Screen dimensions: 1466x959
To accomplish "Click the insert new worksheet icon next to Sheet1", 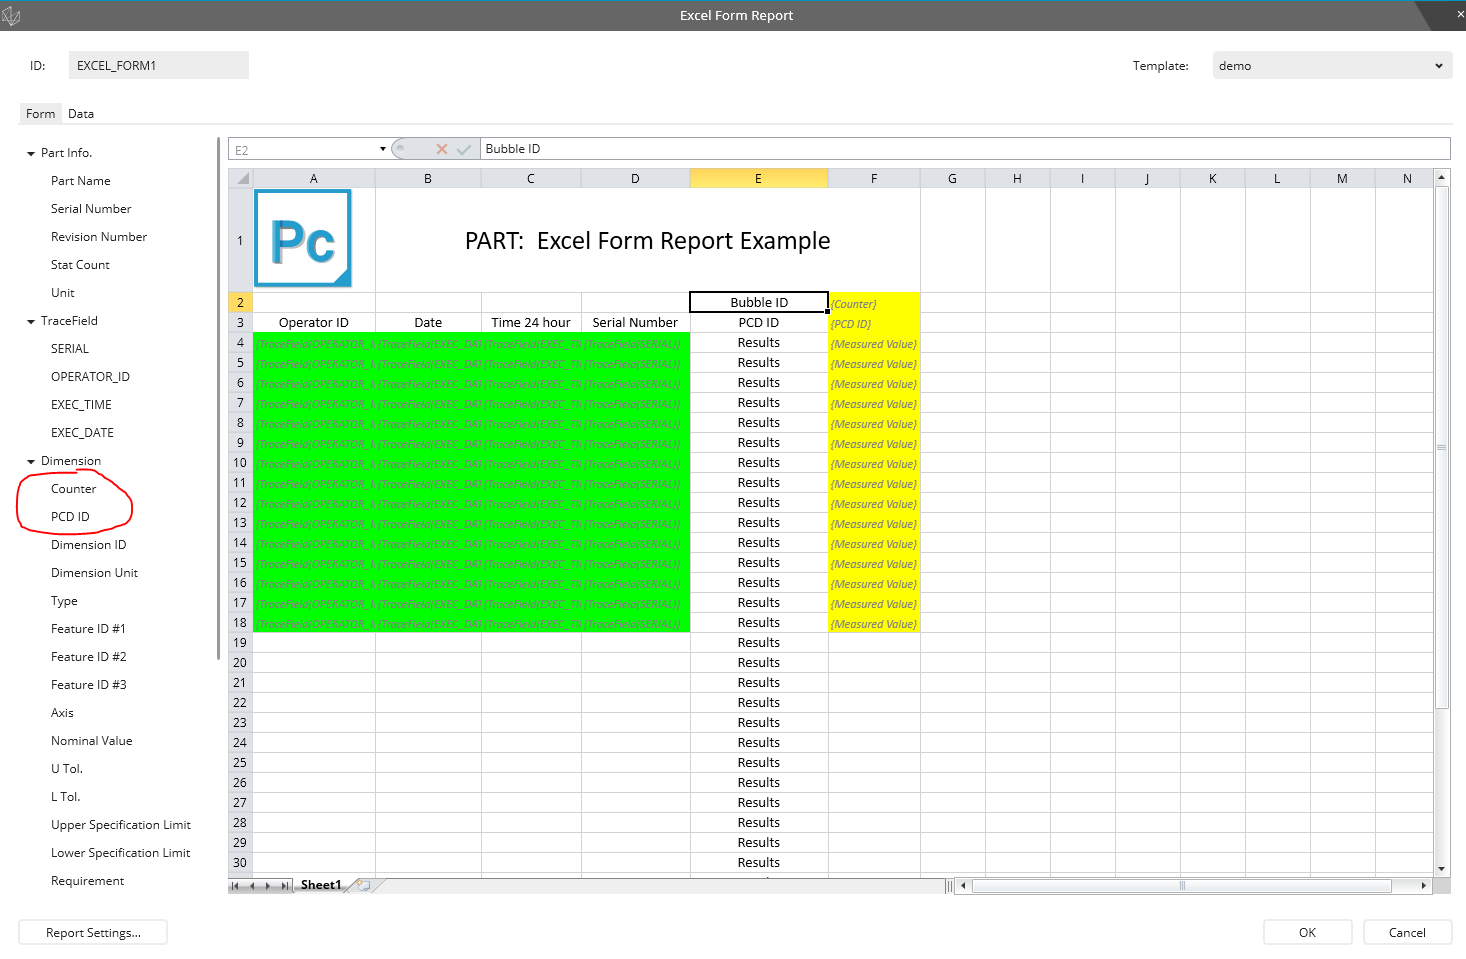I will 363,885.
